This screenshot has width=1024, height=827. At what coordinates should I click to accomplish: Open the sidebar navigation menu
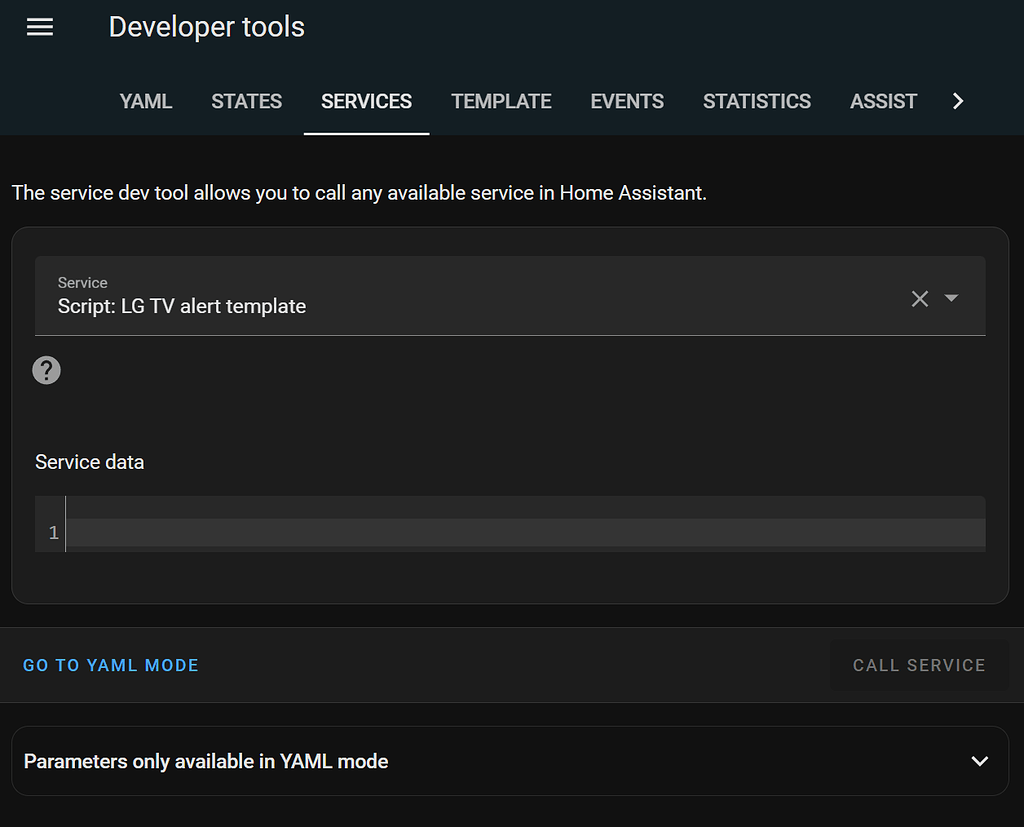tap(39, 27)
